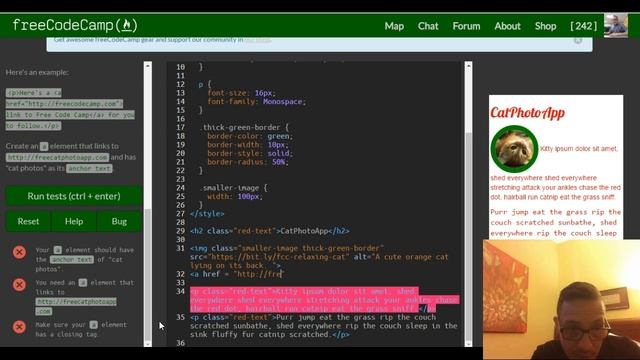Click the Purr jump paragraph in preview
Image resolution: width=640 pixels, height=360 pixels.
[x=556, y=223]
